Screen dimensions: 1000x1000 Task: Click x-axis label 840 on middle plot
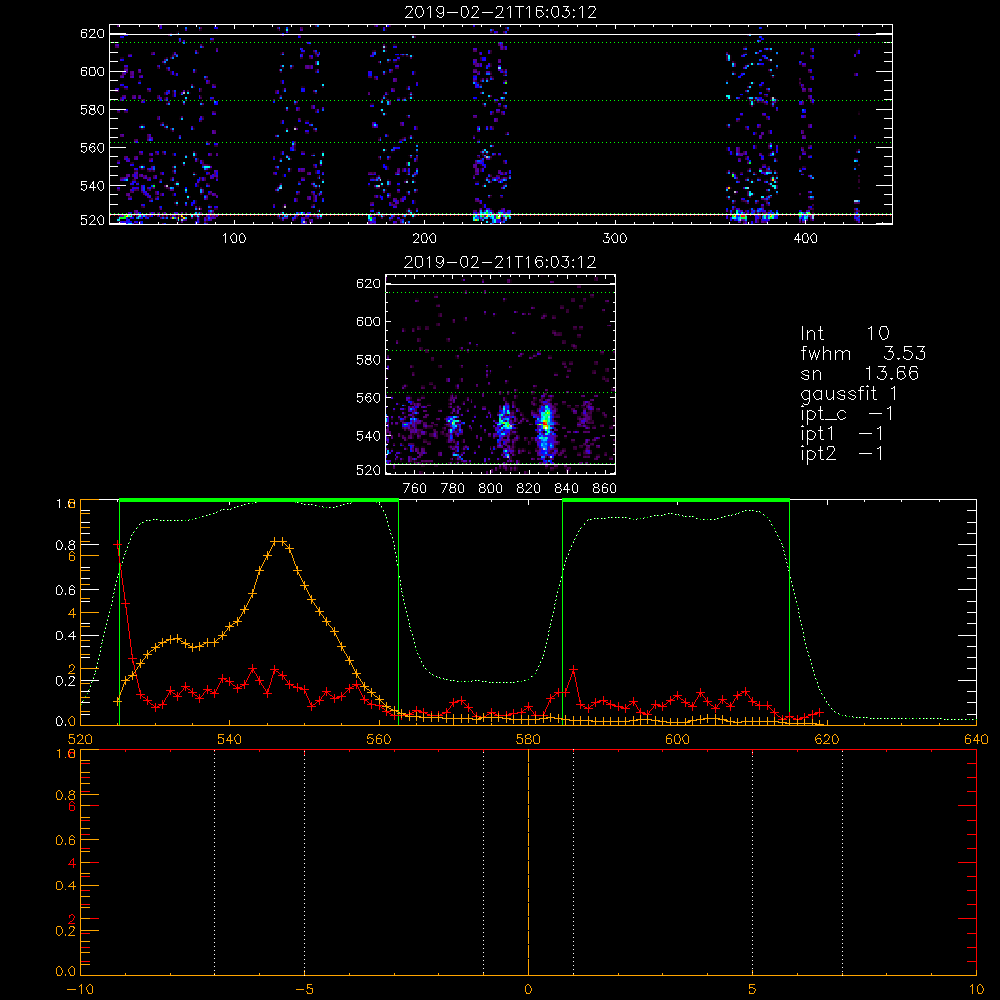coord(566,489)
